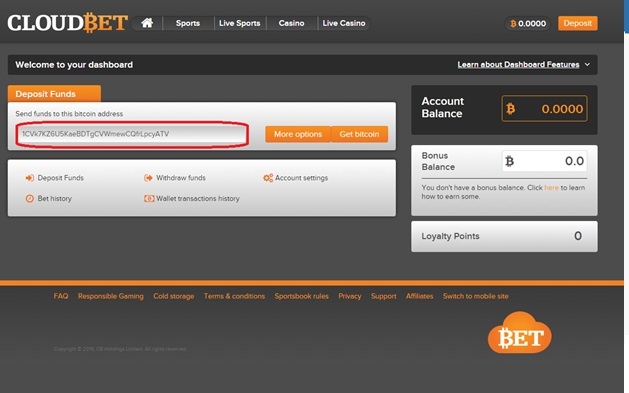629x393 pixels.
Task: Click Wallet transactions history money icon
Action: [x=149, y=199]
